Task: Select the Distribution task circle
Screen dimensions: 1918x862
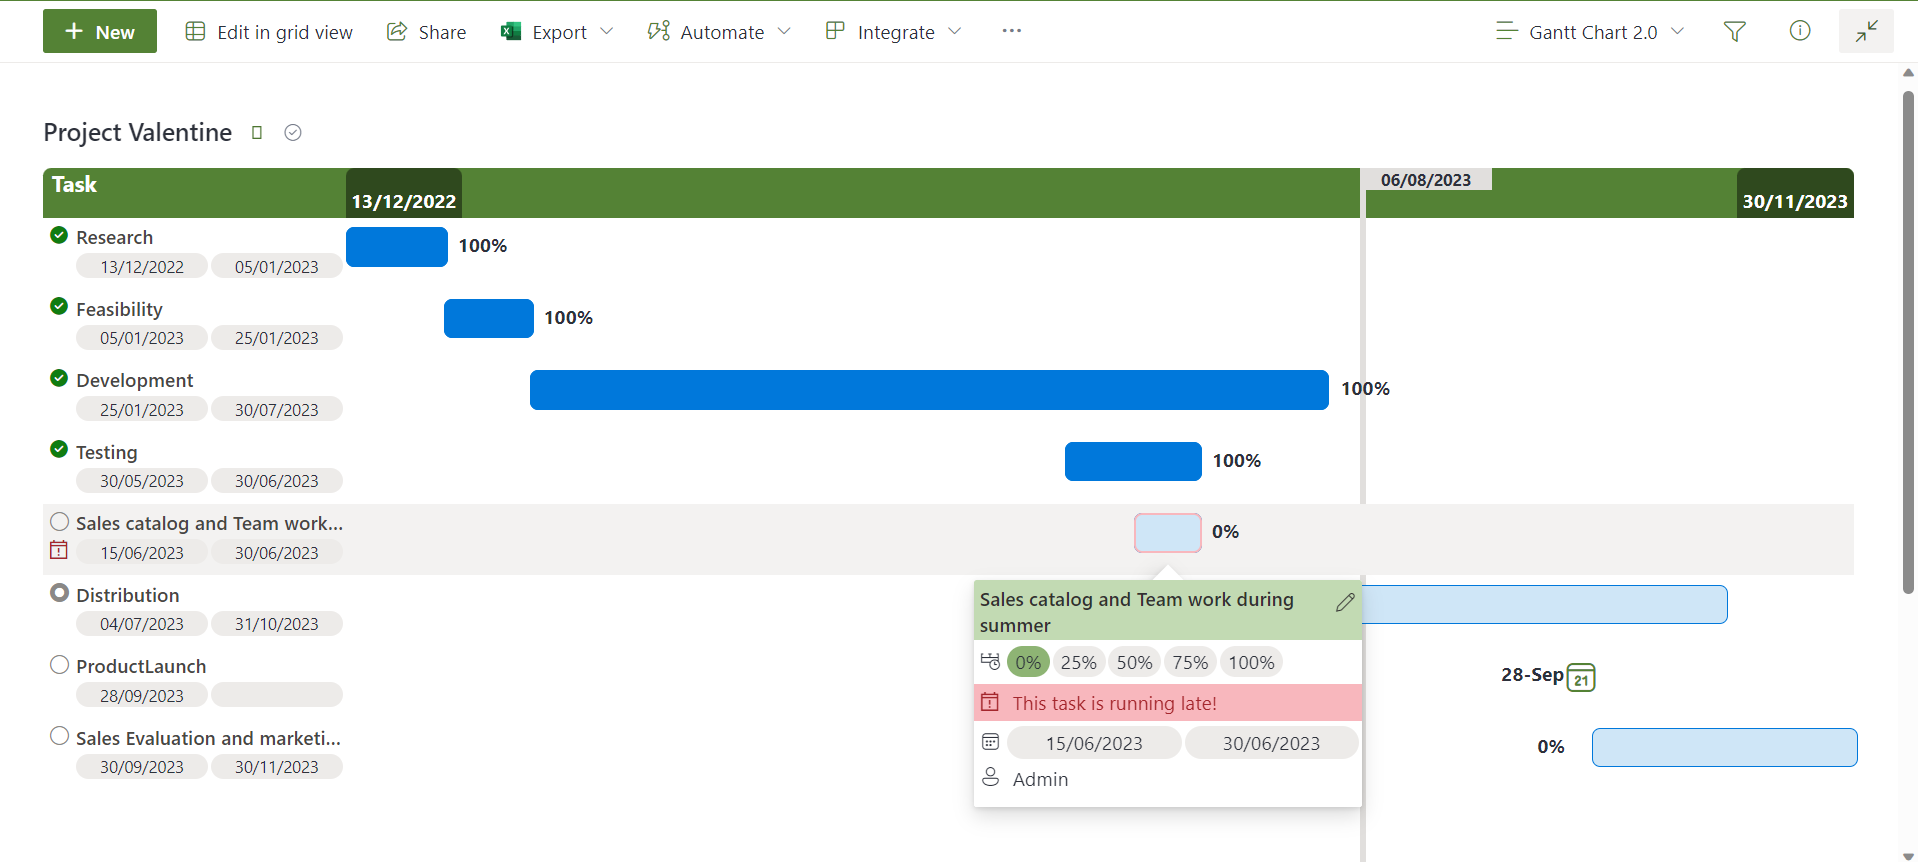Action: click(59, 593)
